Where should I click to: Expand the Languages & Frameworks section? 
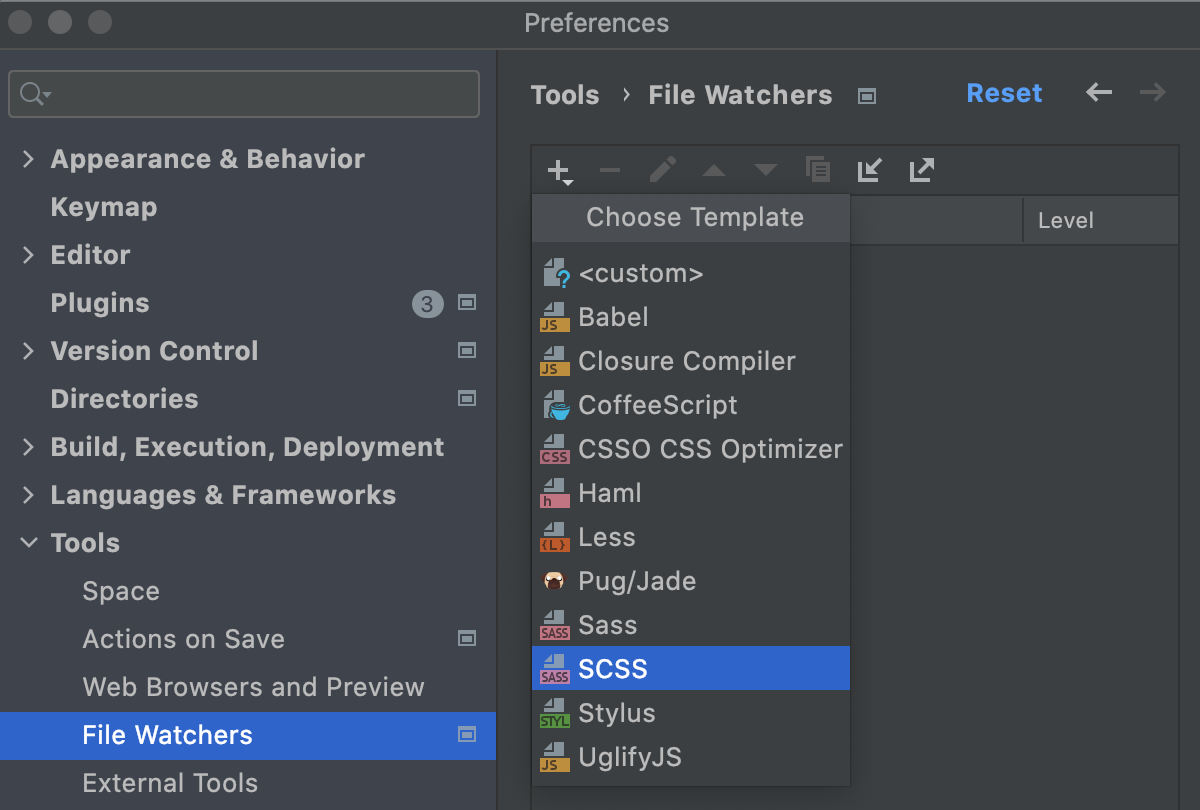click(27, 494)
